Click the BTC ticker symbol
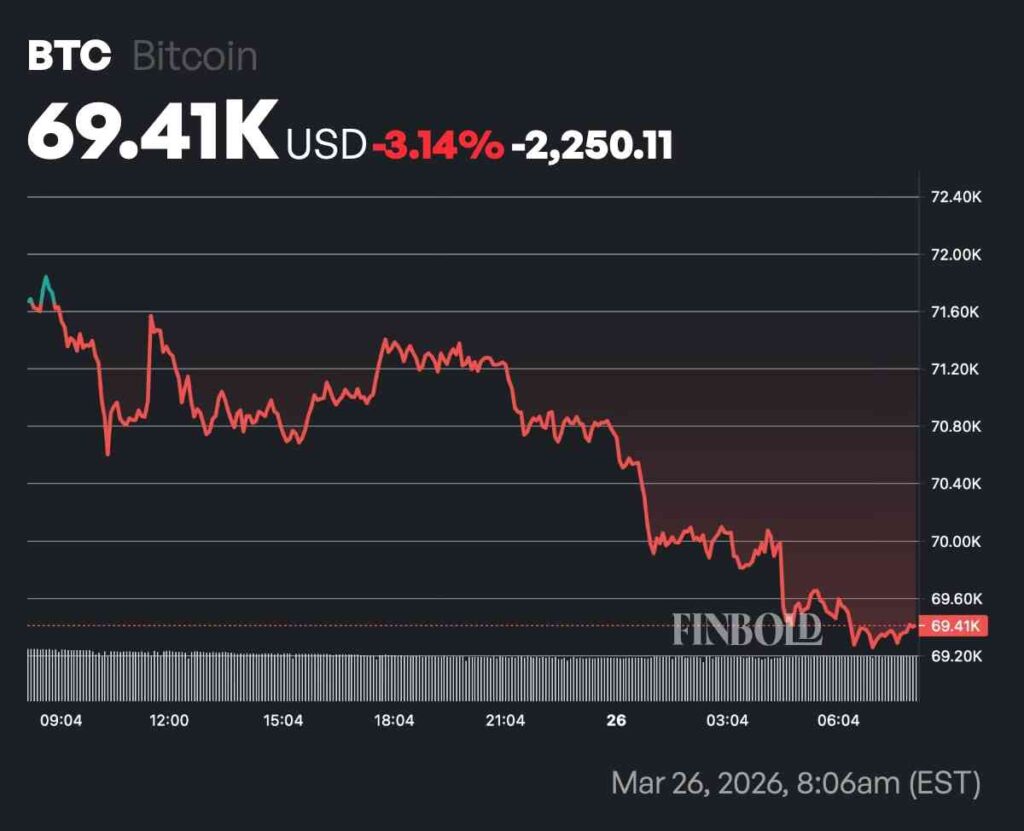The height and width of the screenshot is (831, 1024). (x=68, y=56)
